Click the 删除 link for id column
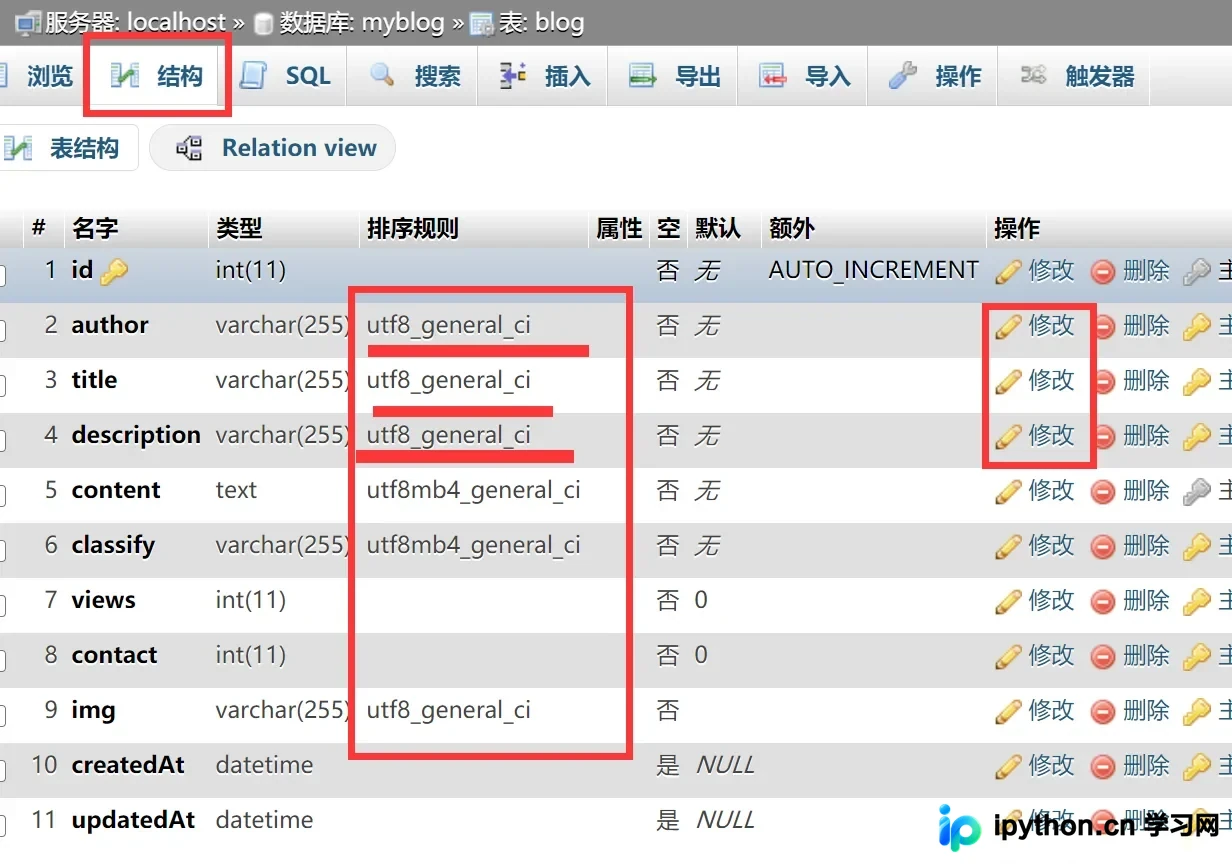Image resolution: width=1232 pixels, height=866 pixels. 1146,271
